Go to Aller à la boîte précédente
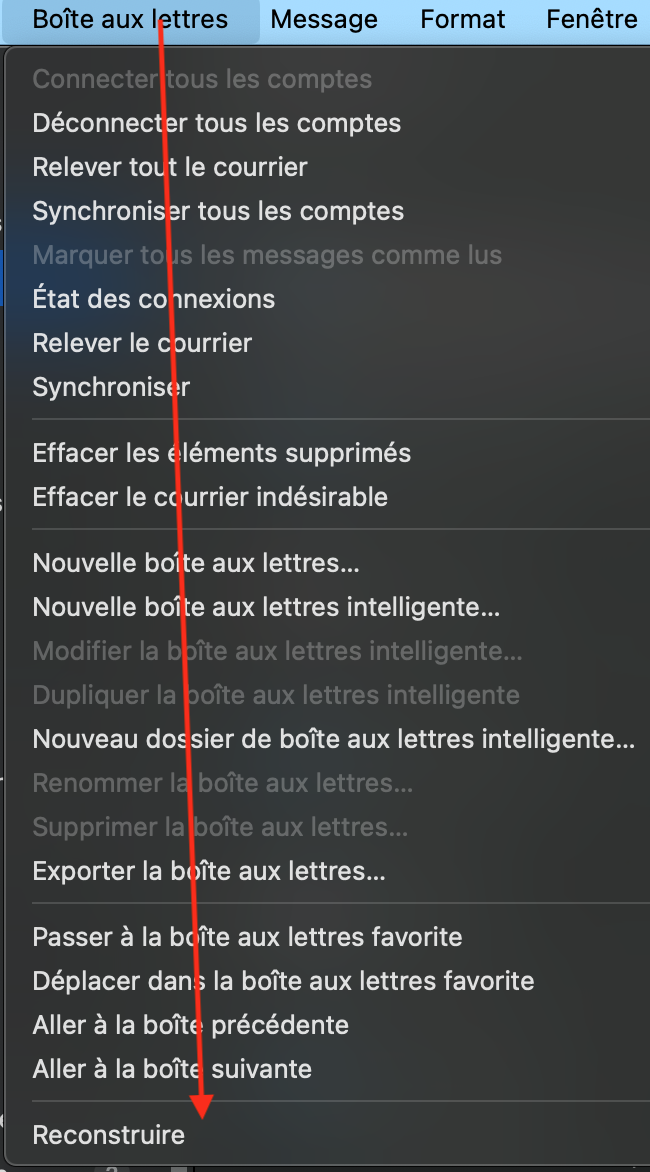Viewport: 650px width, 1172px height. [191, 1025]
